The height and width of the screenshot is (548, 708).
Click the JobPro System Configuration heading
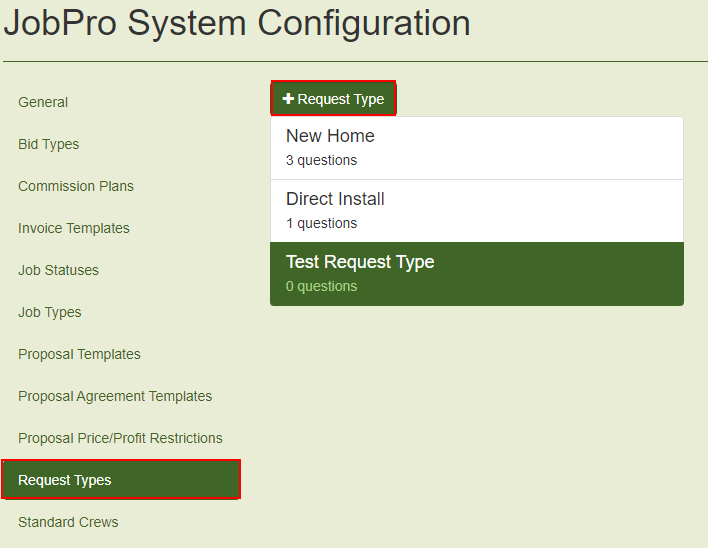tap(237, 23)
